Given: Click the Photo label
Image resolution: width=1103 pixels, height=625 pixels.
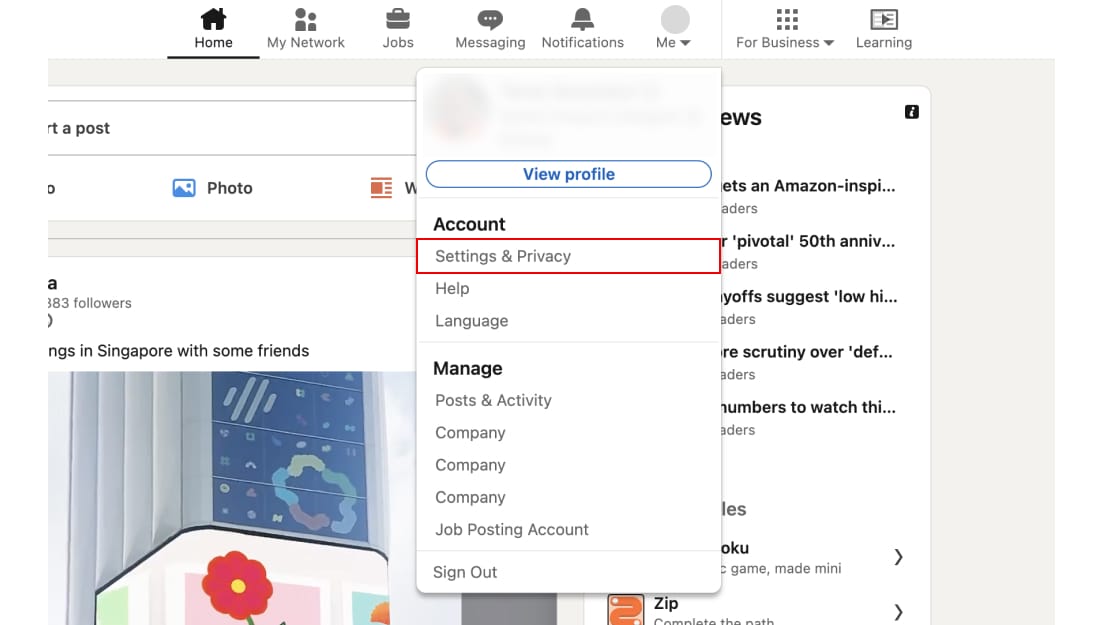Looking at the screenshot, I should [x=229, y=188].
